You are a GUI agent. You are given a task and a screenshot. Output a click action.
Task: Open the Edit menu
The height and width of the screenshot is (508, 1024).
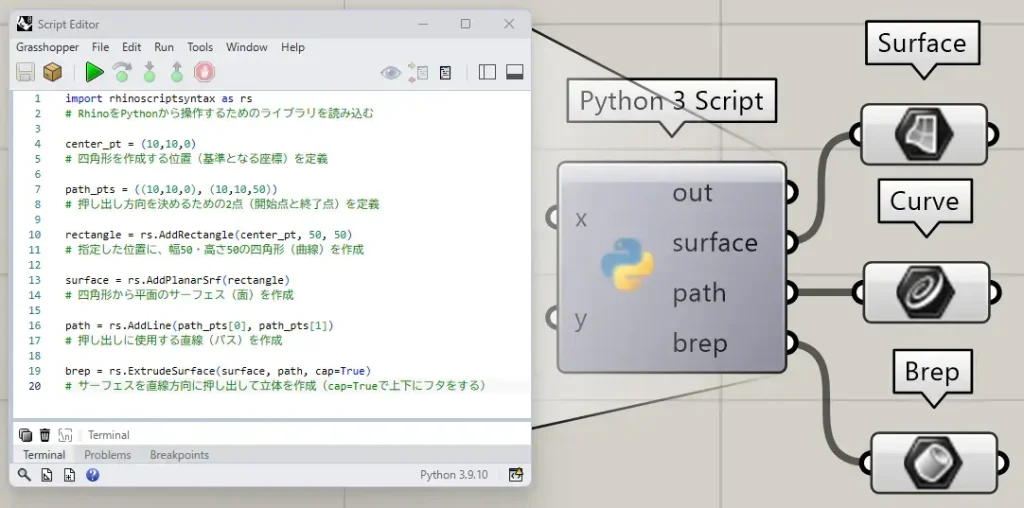131,47
